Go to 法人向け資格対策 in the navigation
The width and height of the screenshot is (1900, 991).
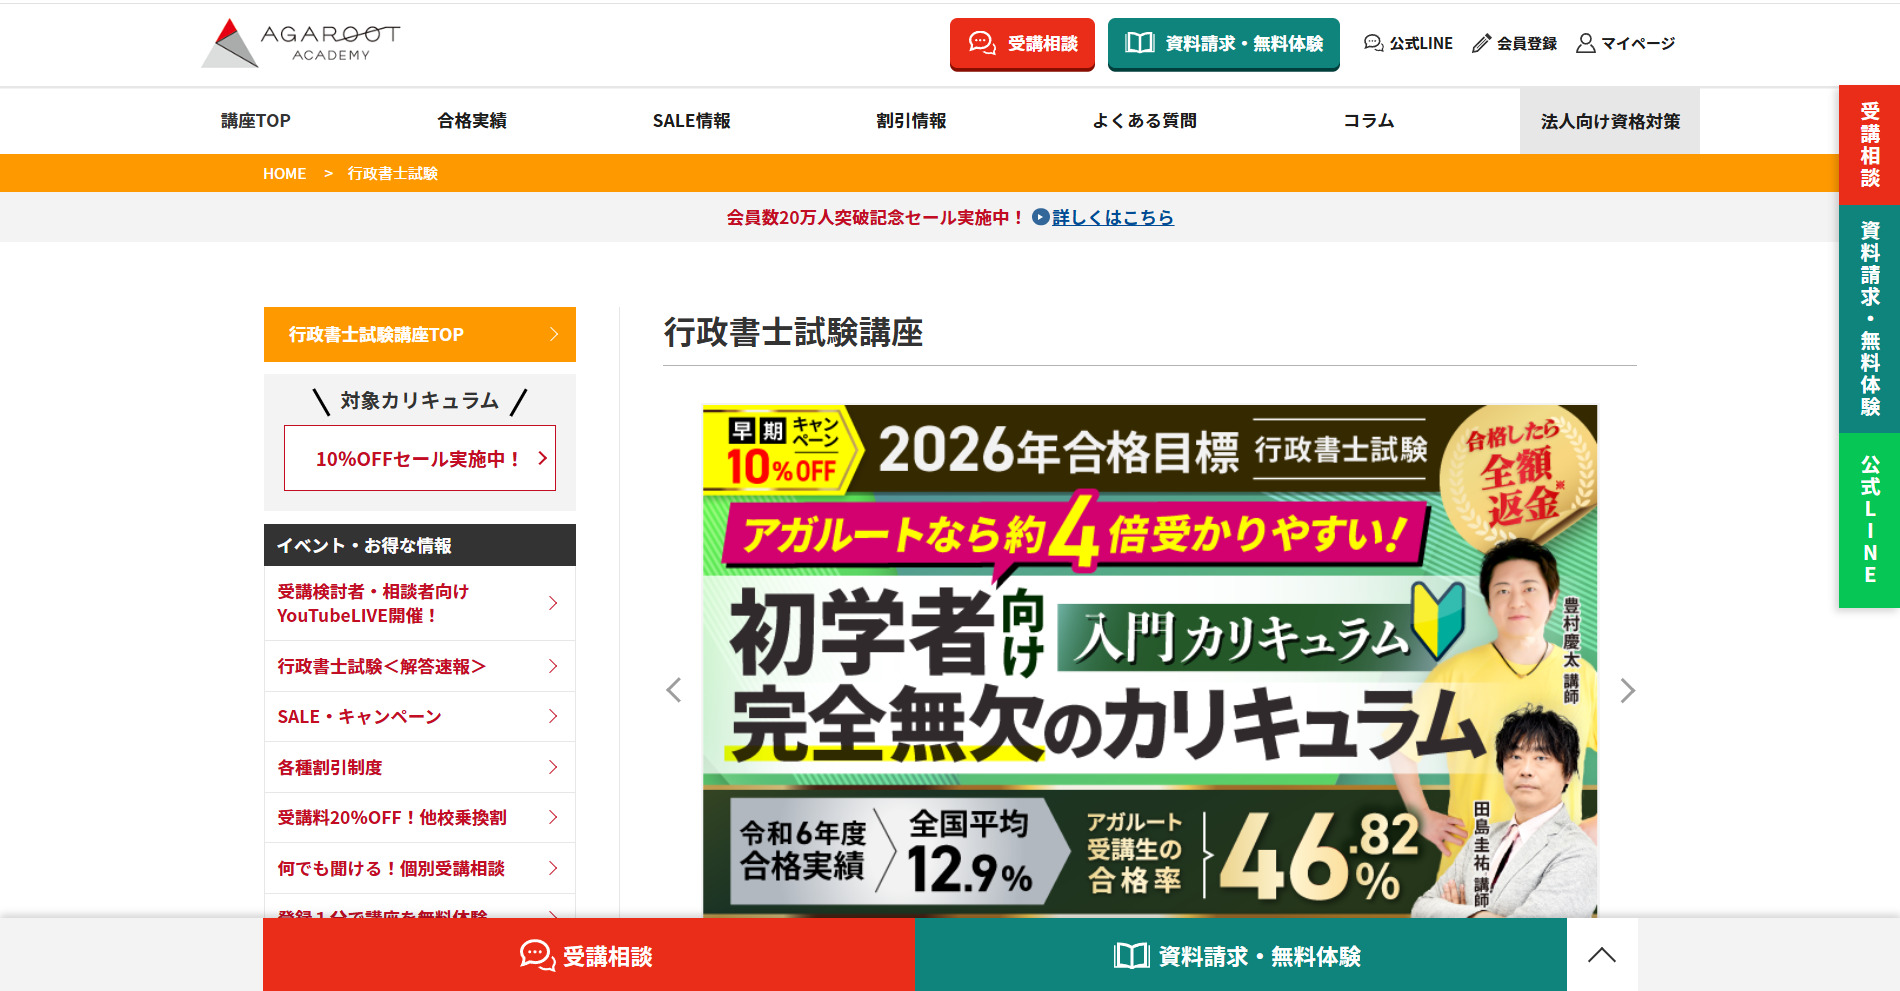coord(1609,121)
